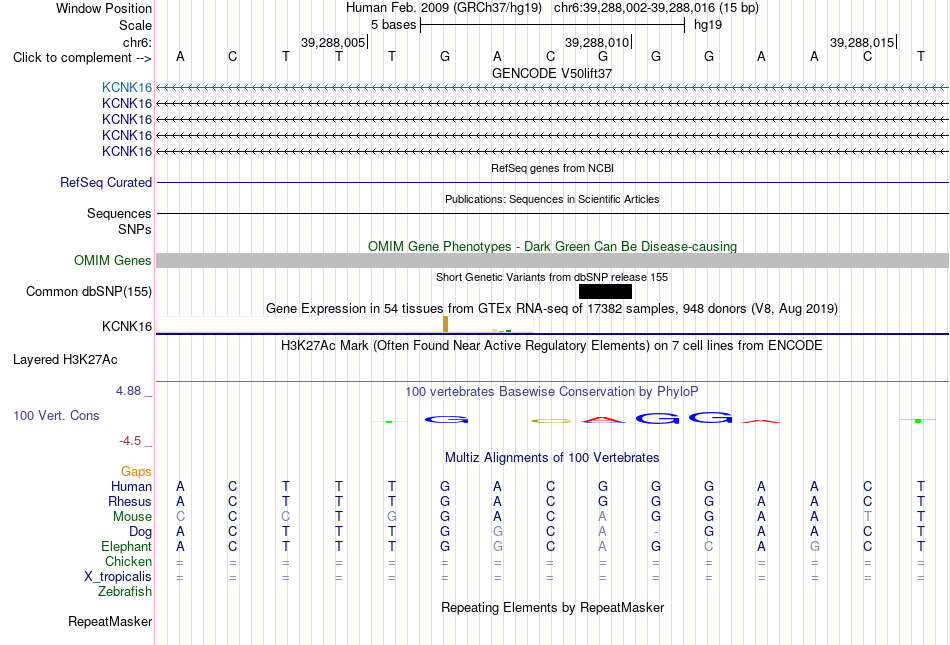Click the RepeatMasker track label
This screenshot has width=950, height=645.
click(110, 621)
